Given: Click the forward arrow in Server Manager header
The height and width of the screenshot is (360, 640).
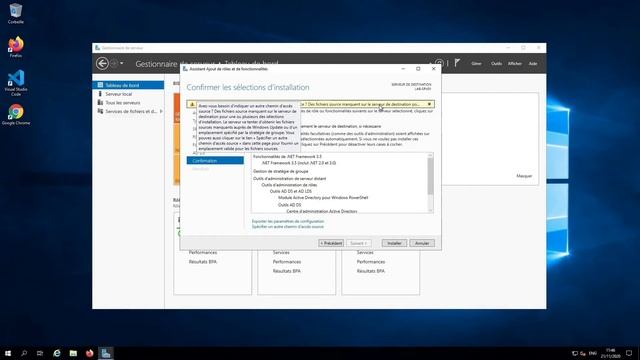Looking at the screenshot, I should click(x=114, y=63).
